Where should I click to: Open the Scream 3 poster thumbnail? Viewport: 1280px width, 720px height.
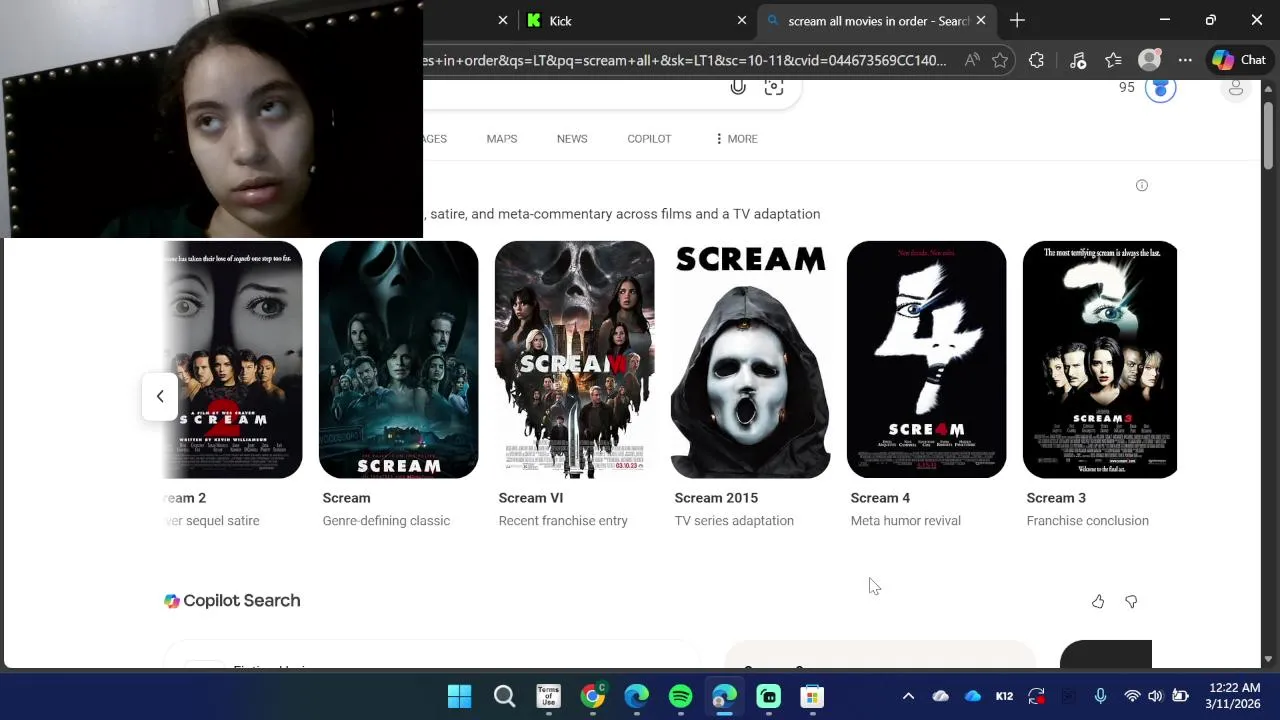(x=1100, y=359)
